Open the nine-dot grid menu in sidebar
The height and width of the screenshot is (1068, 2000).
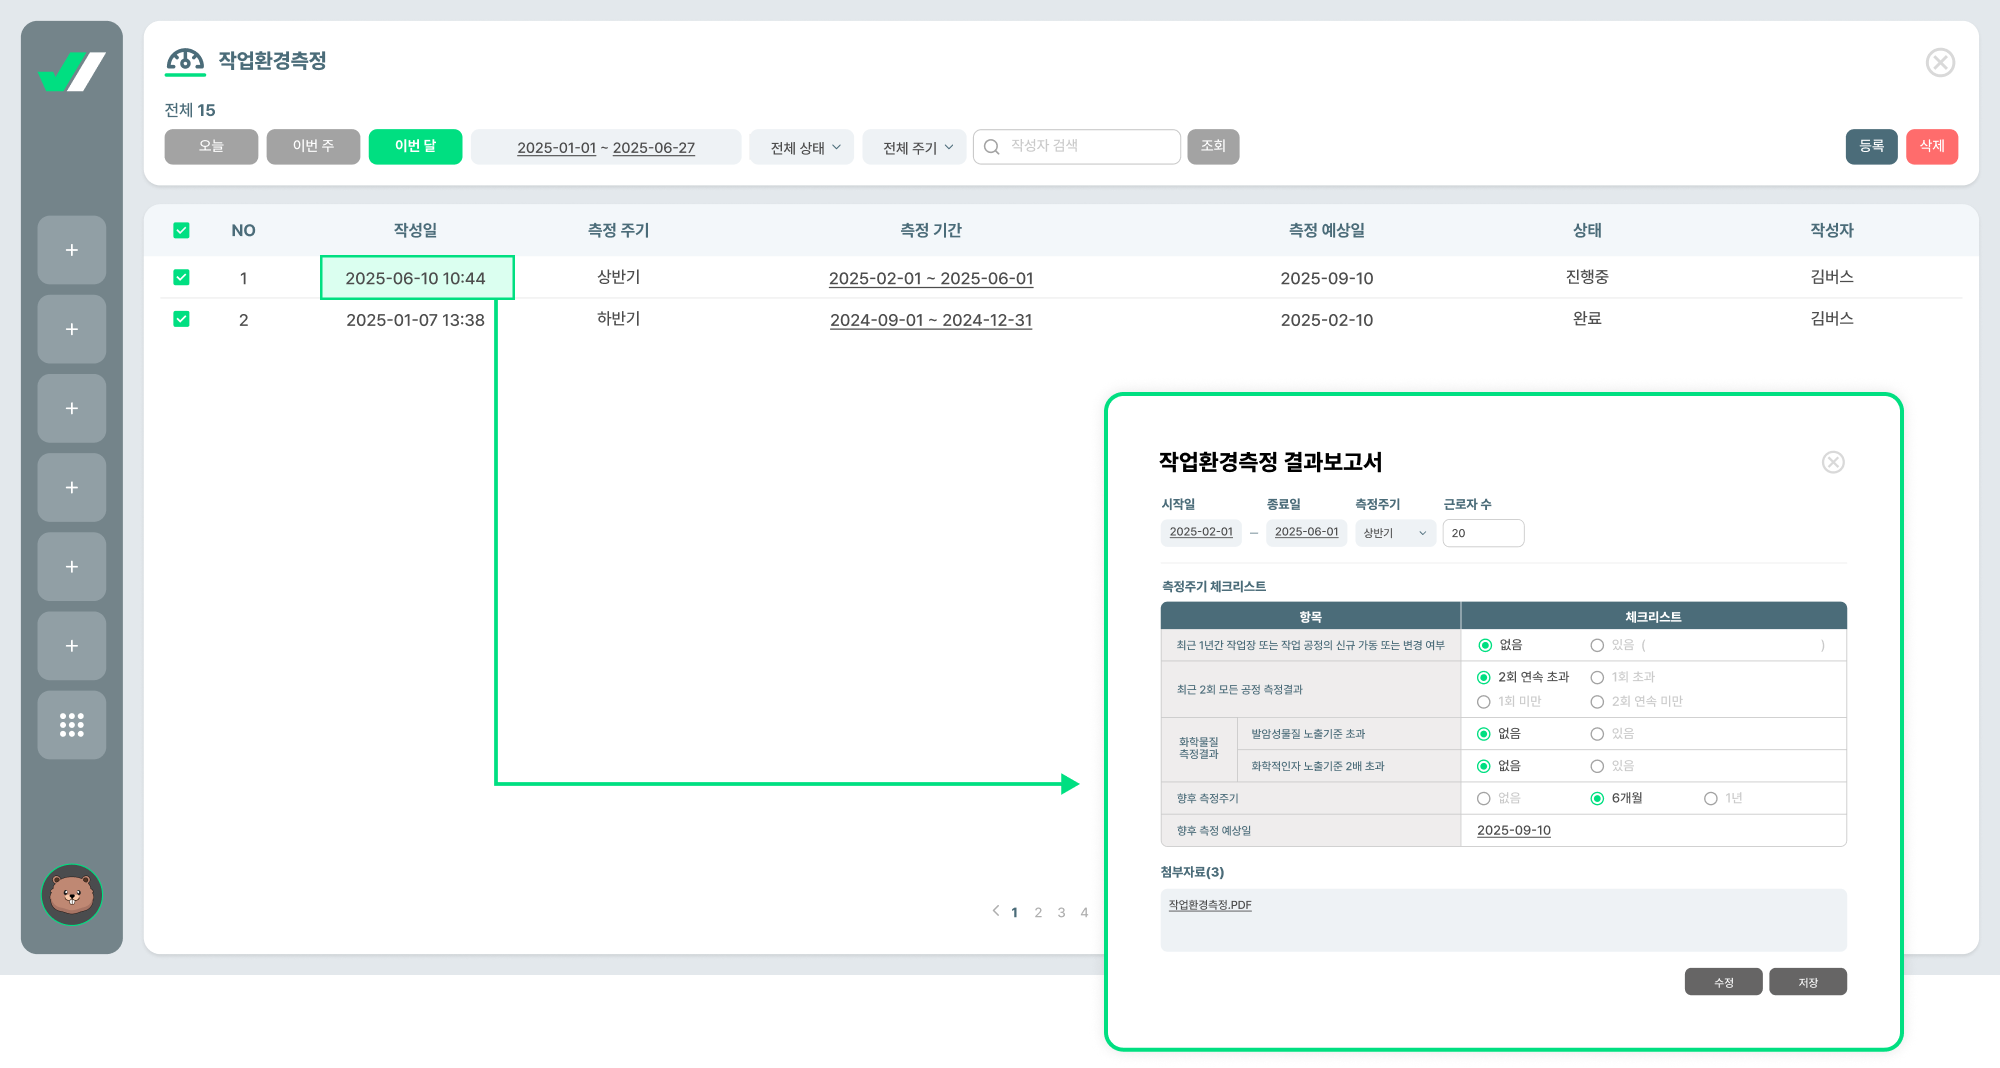click(72, 725)
